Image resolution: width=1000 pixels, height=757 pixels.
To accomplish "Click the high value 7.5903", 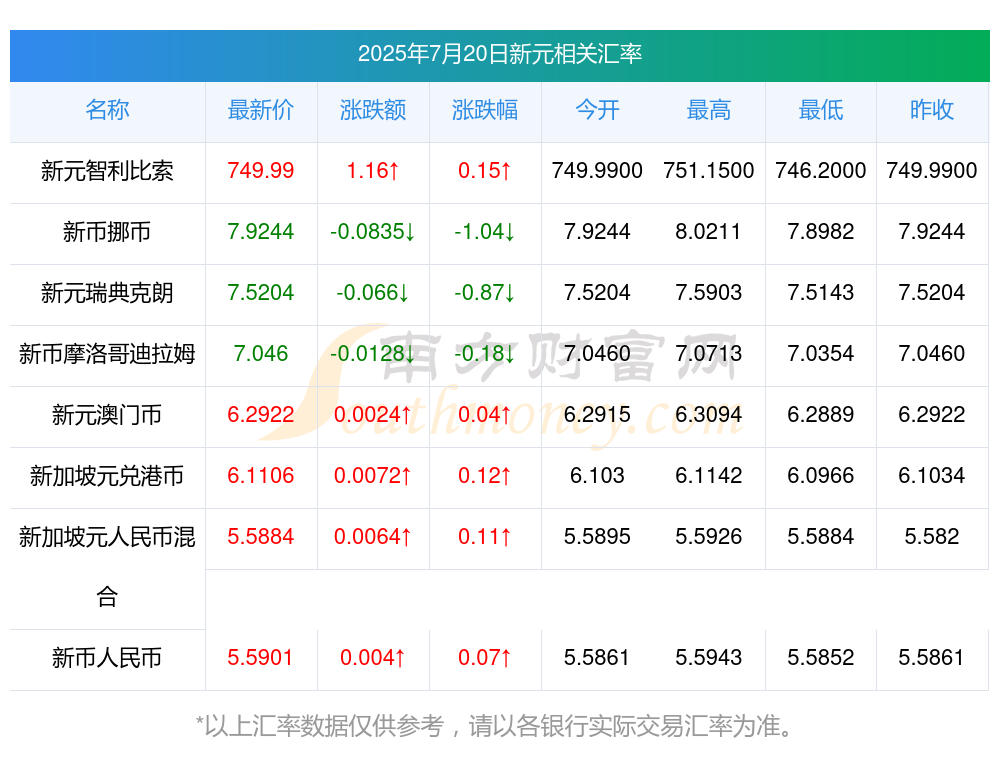I will (709, 293).
